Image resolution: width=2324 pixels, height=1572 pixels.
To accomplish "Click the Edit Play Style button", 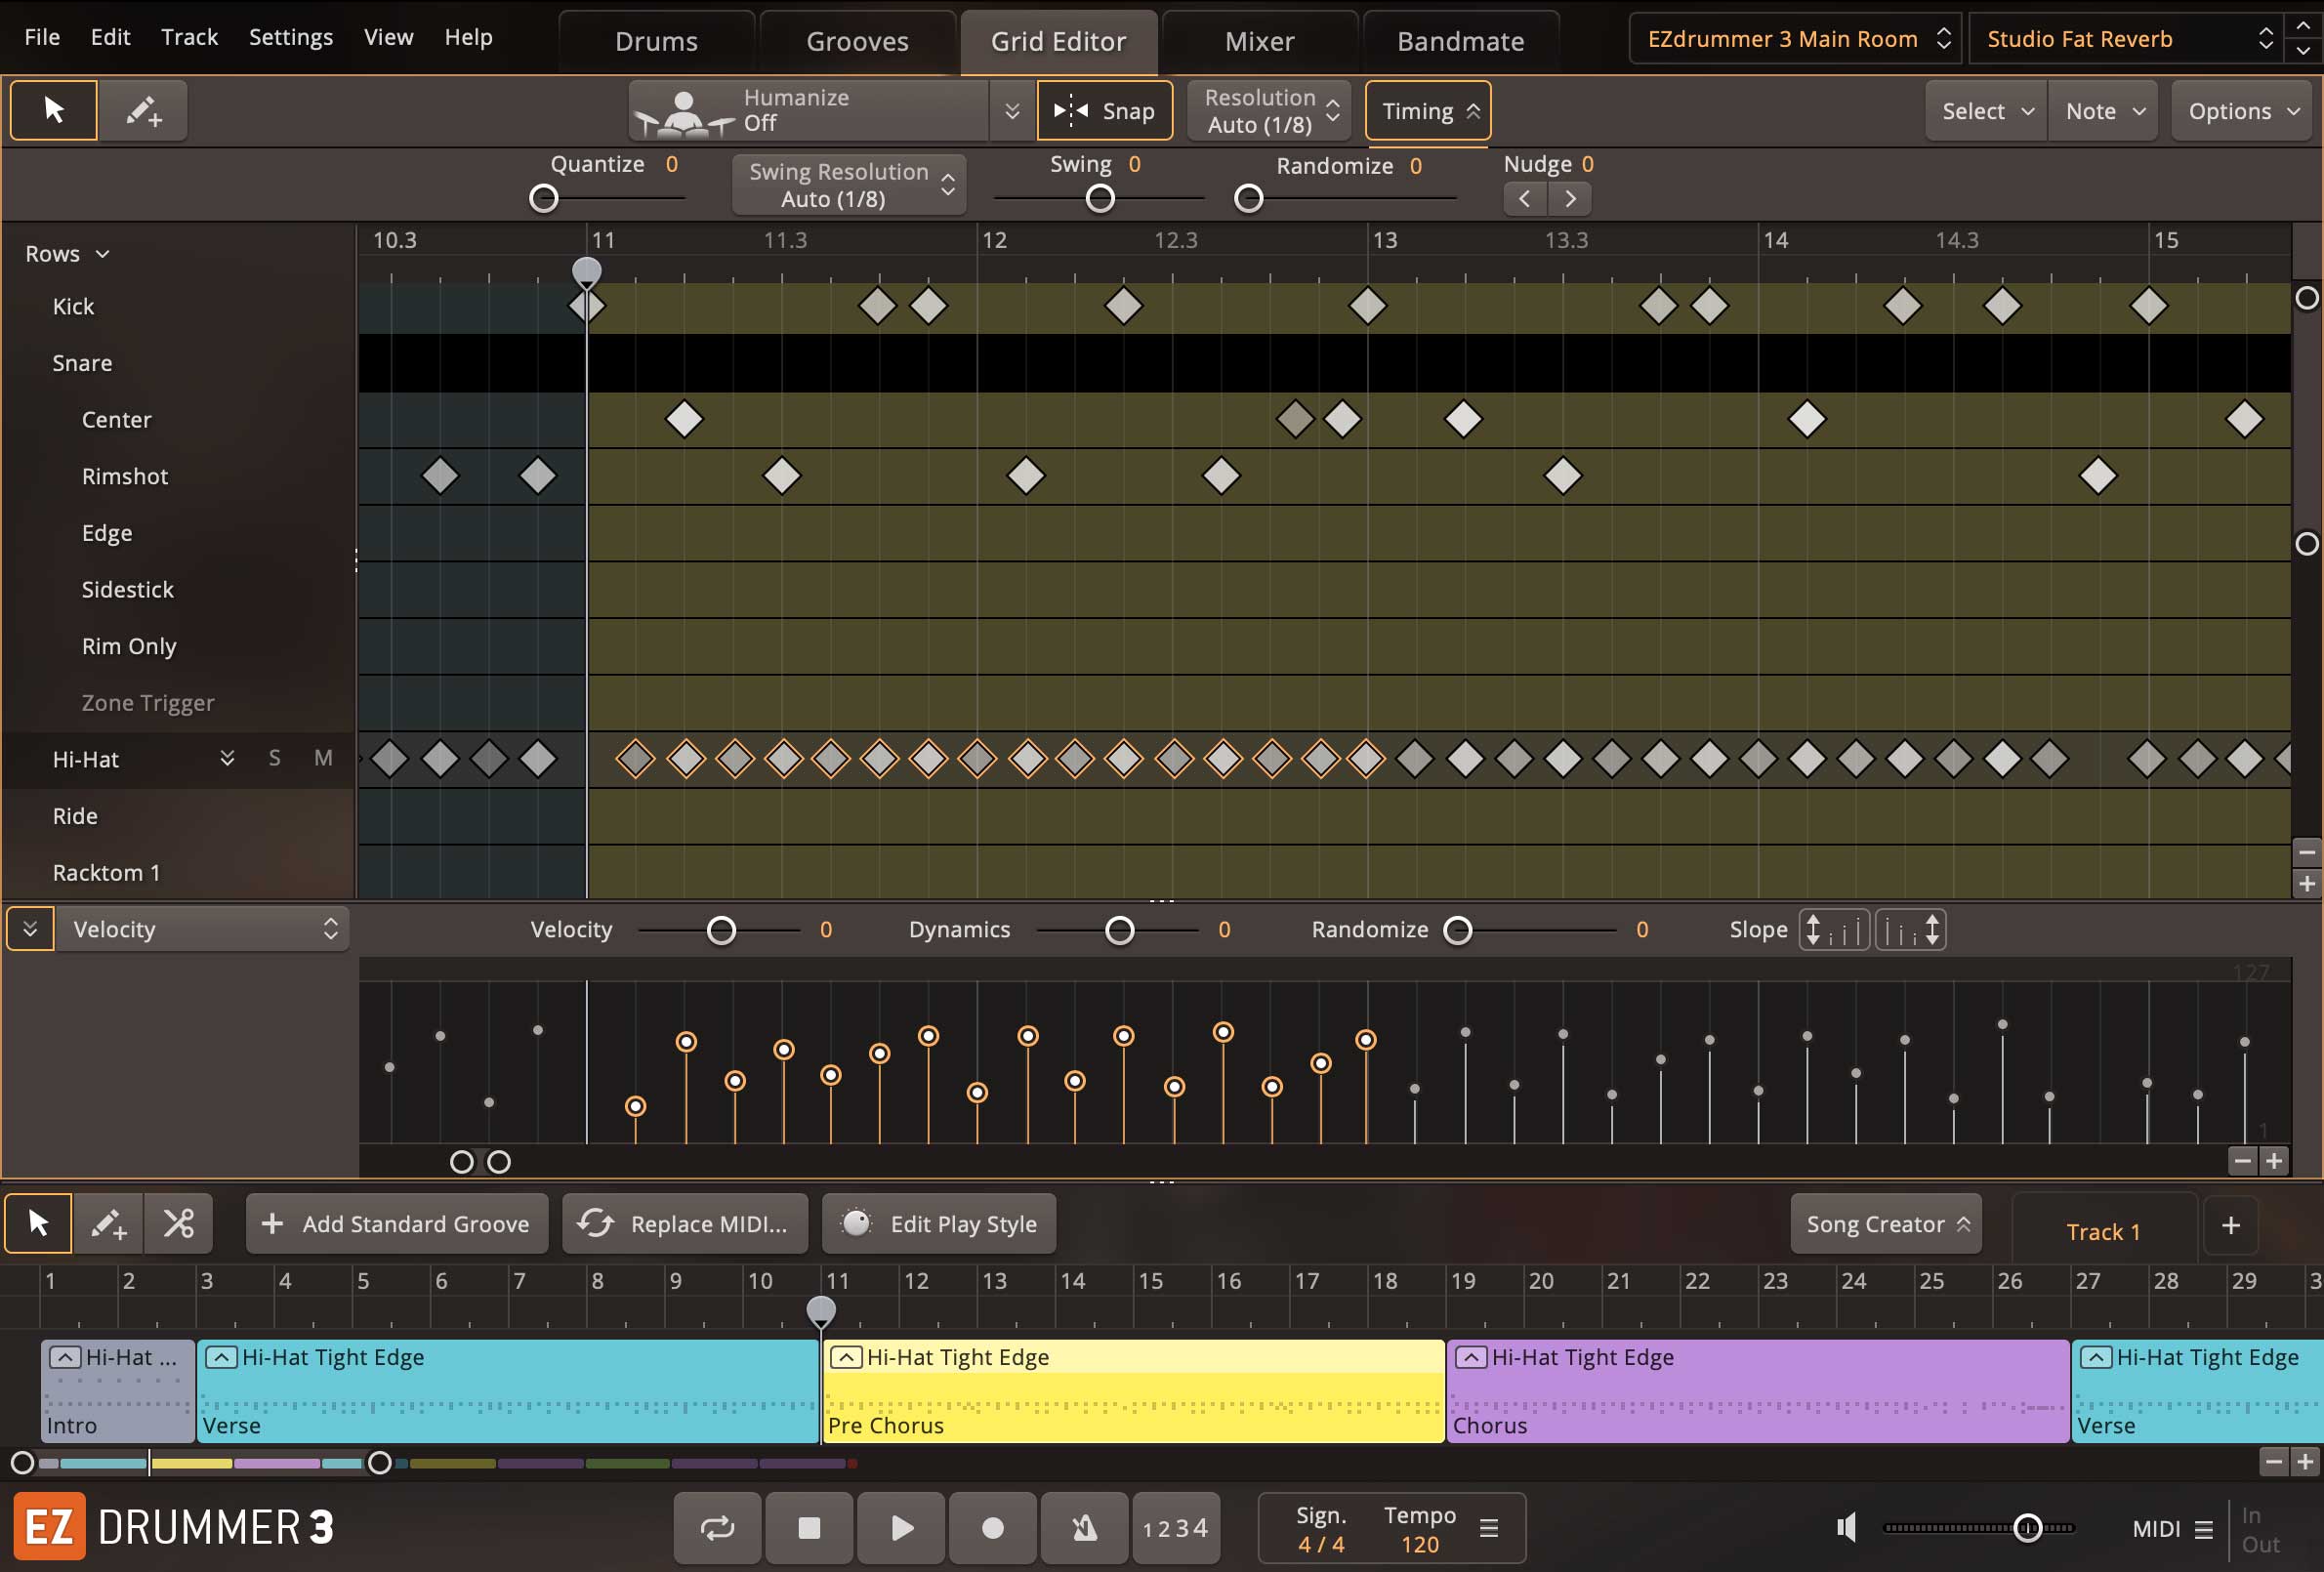I will 938,1223.
